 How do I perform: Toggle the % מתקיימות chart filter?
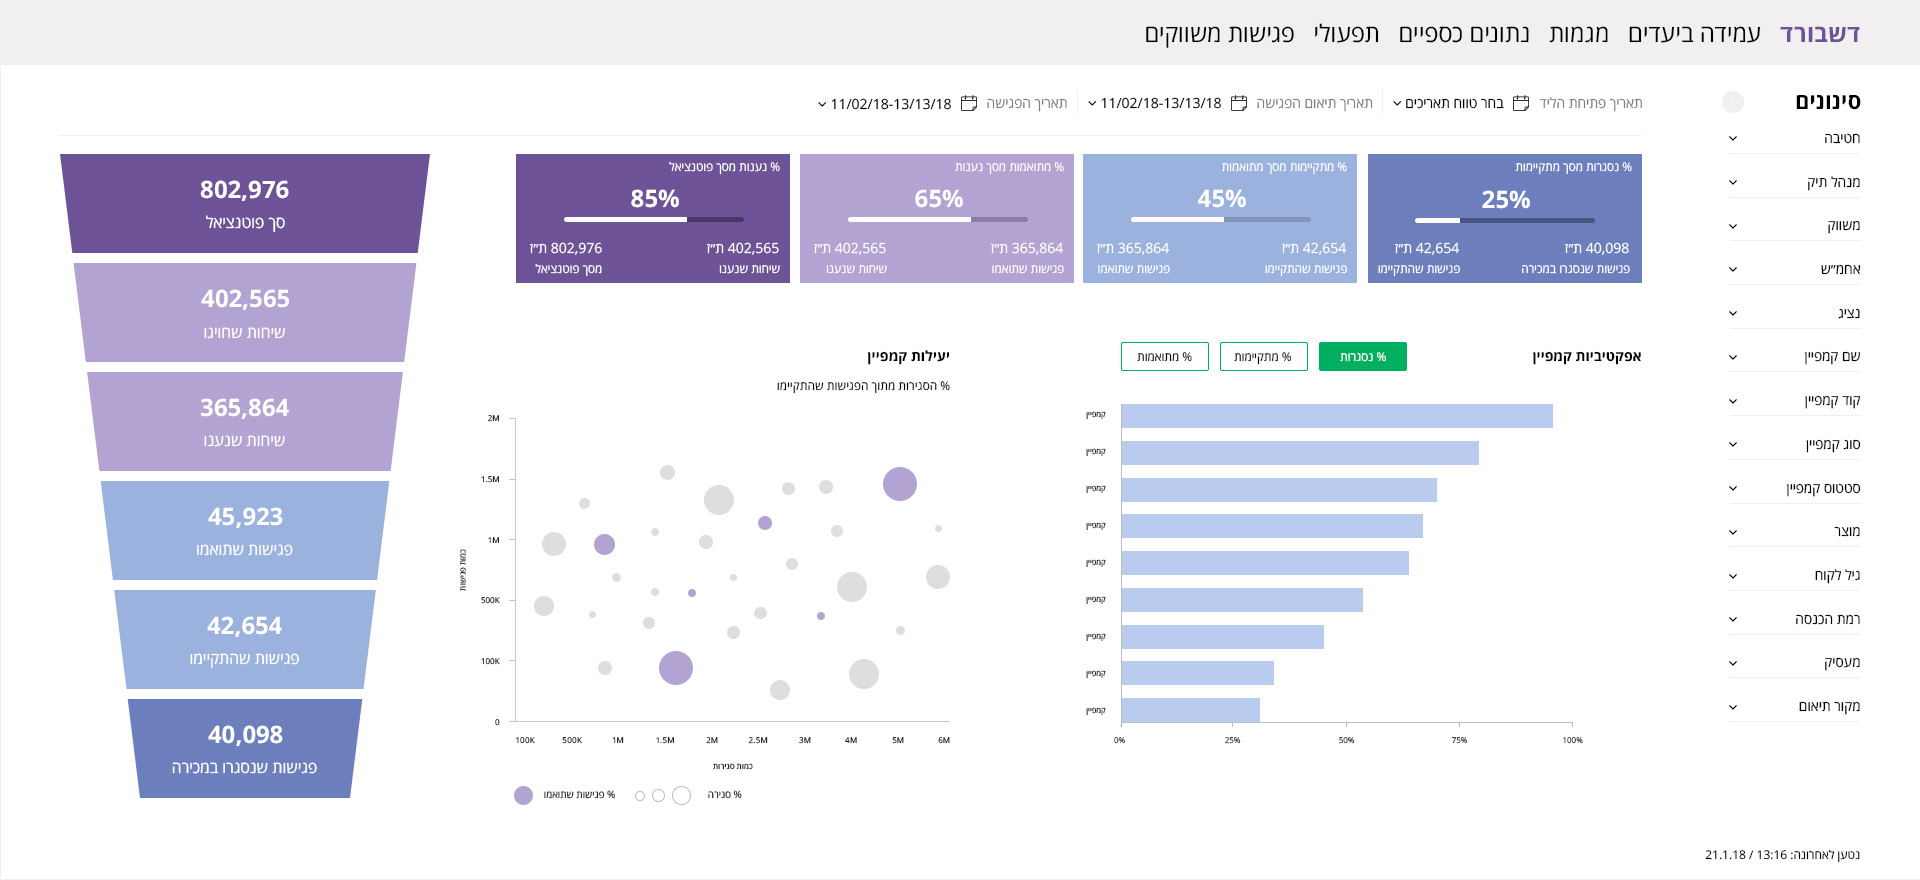pyautogui.click(x=1263, y=357)
